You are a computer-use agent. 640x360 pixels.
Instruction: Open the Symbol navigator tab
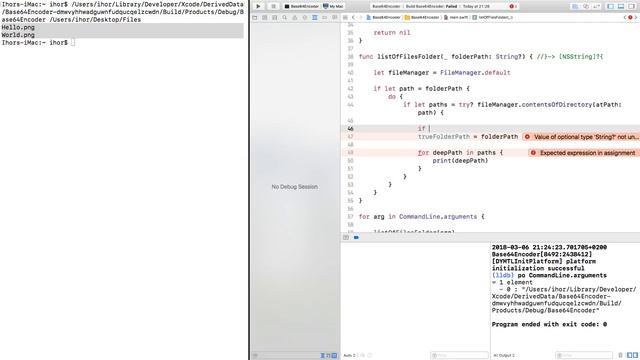pos(275,18)
